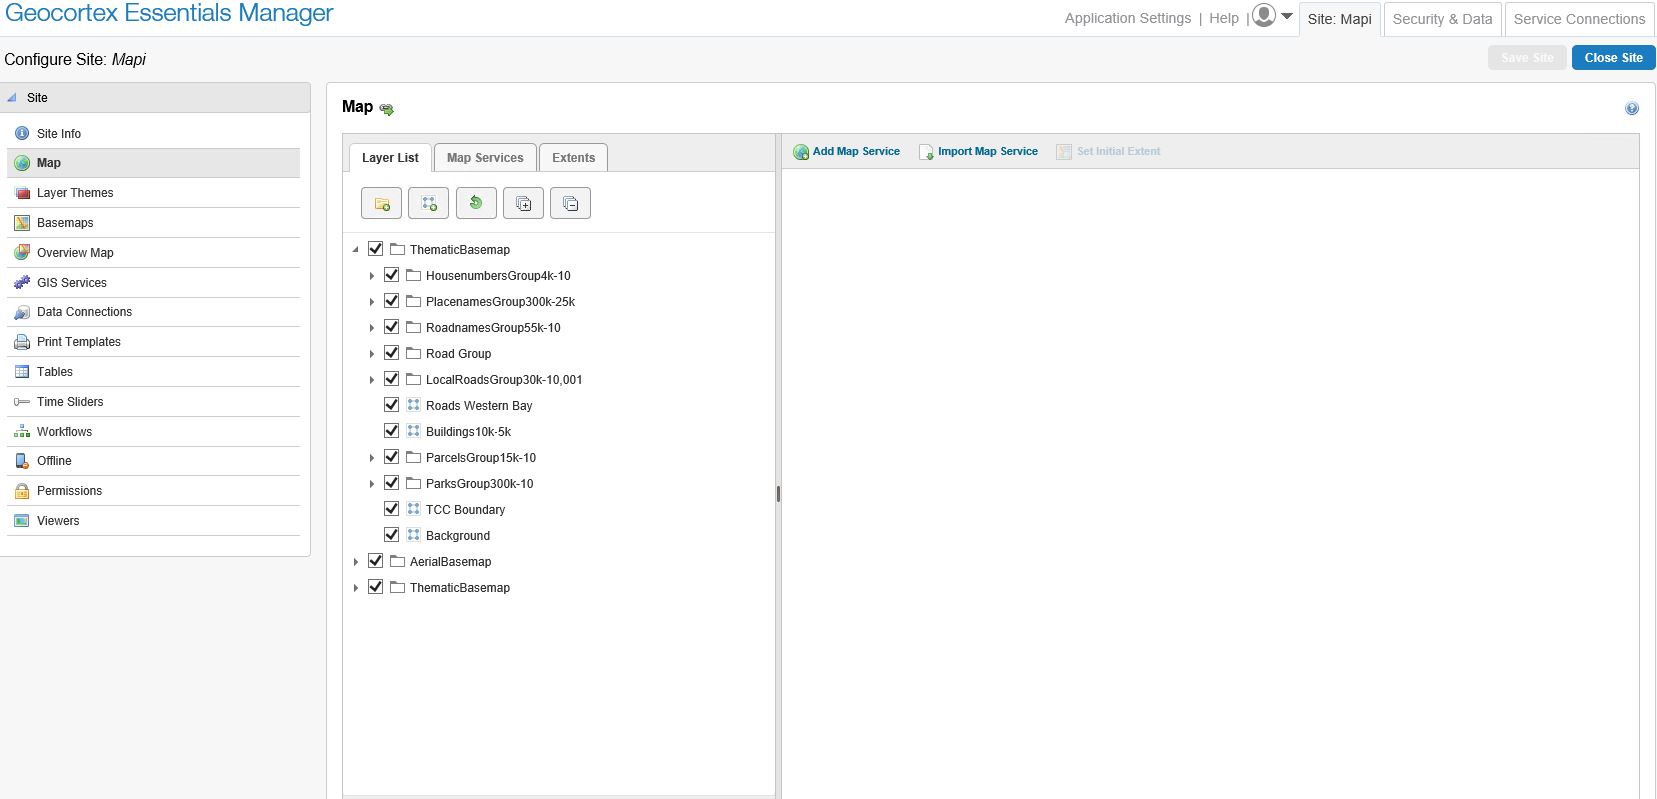This screenshot has width=1657, height=799.
Task: Uncheck the TCC Boundary checkbox
Action: tap(392, 509)
